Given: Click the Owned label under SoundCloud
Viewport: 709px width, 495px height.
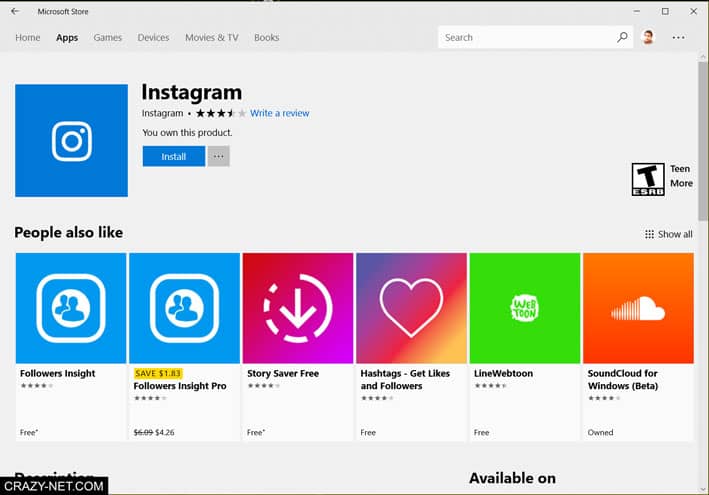Looking at the screenshot, I should point(600,432).
